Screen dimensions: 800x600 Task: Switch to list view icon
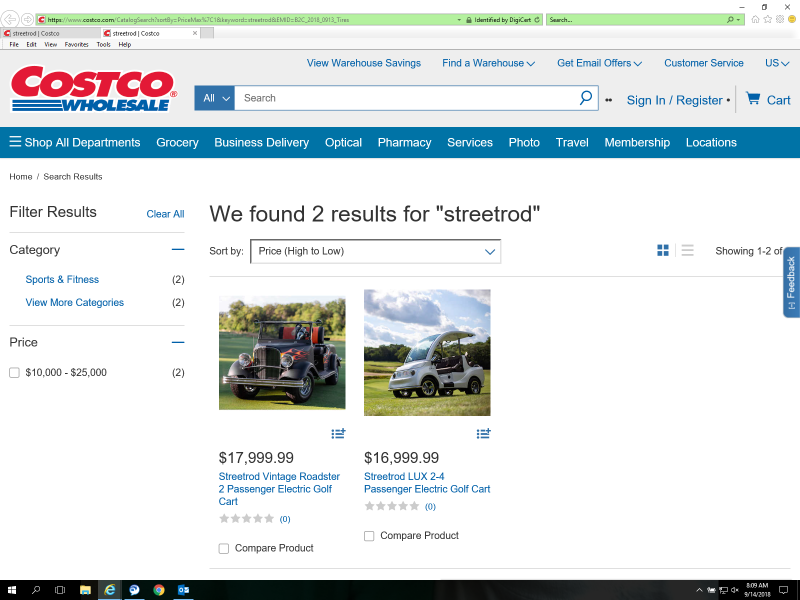(687, 250)
